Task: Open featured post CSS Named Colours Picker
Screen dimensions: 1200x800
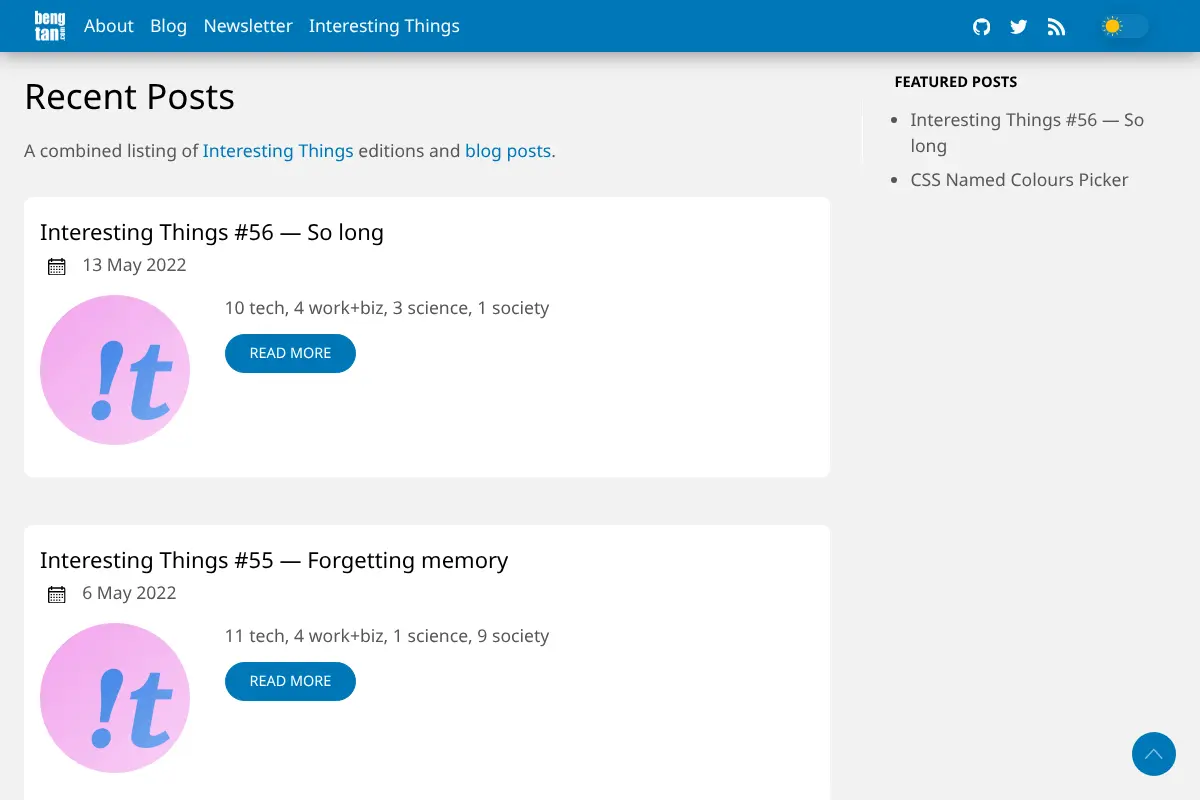Action: (1019, 180)
